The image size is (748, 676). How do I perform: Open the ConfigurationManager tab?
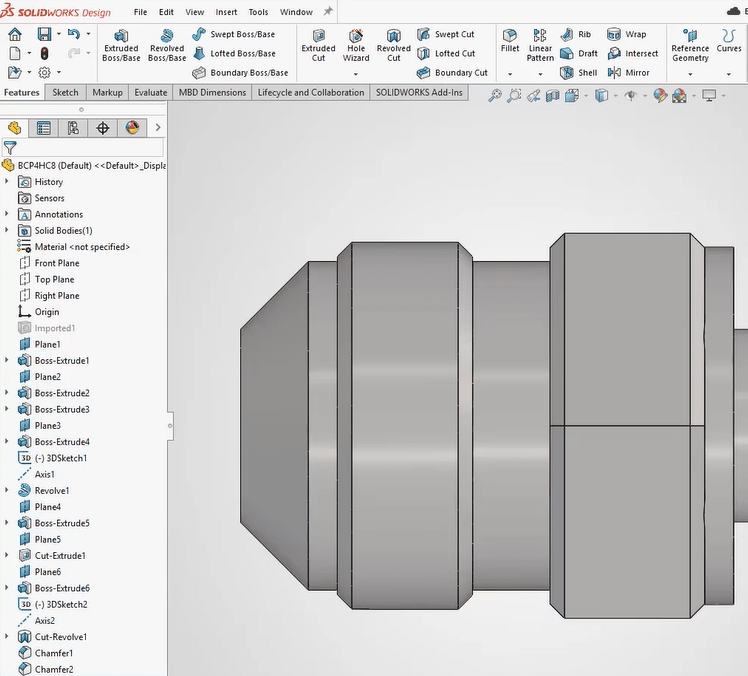(73, 128)
